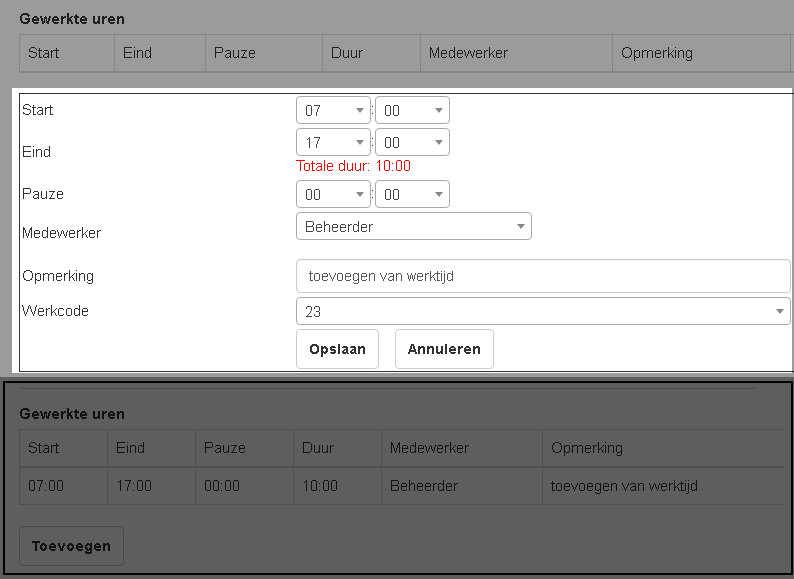Screen dimensions: 794x579
Task: Select the 17:00 end time table cell
Action: tap(134, 486)
